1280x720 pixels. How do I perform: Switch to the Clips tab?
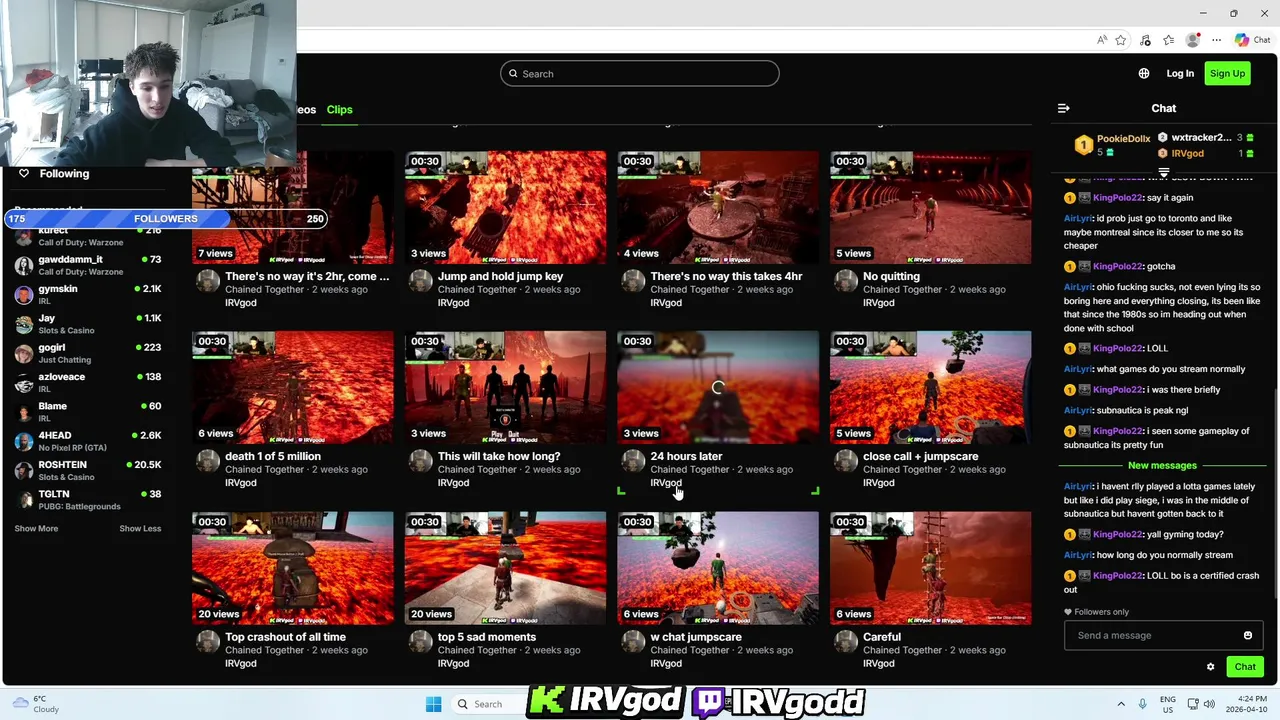click(340, 109)
